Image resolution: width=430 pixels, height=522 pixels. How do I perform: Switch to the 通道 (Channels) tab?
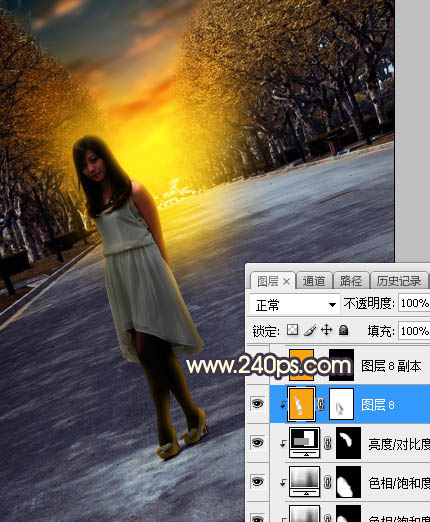point(314,281)
